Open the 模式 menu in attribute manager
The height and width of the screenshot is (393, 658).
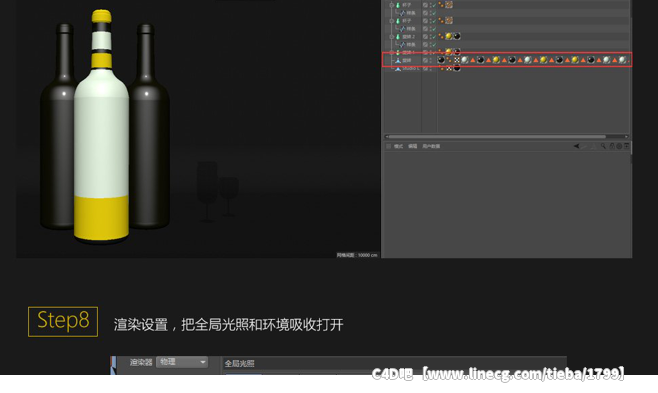point(398,146)
